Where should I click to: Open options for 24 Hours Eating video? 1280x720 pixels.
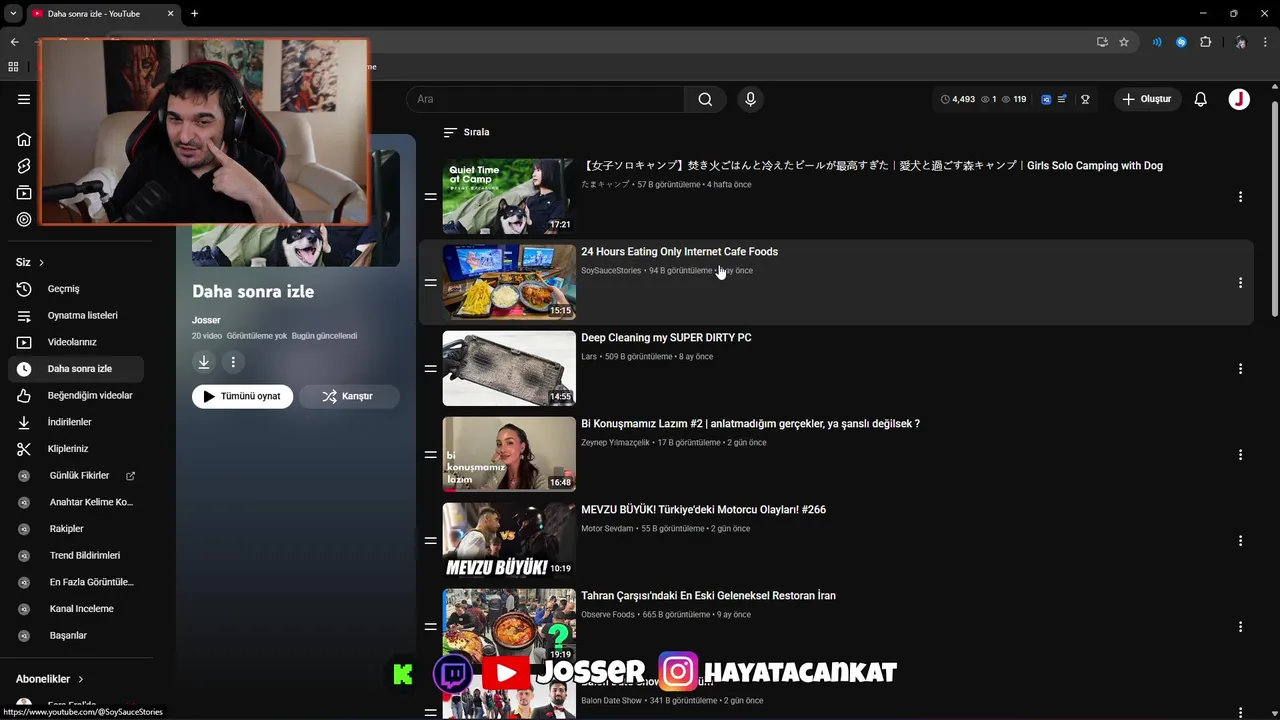(x=1240, y=283)
